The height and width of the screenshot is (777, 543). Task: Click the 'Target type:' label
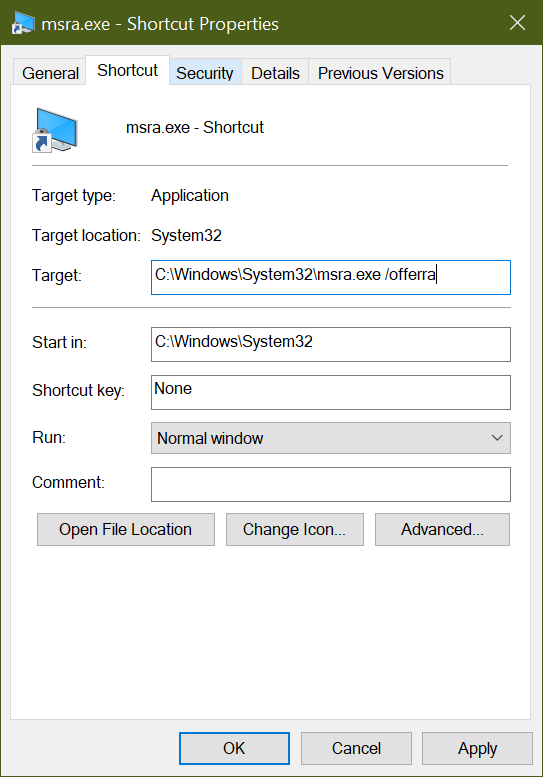tap(74, 196)
